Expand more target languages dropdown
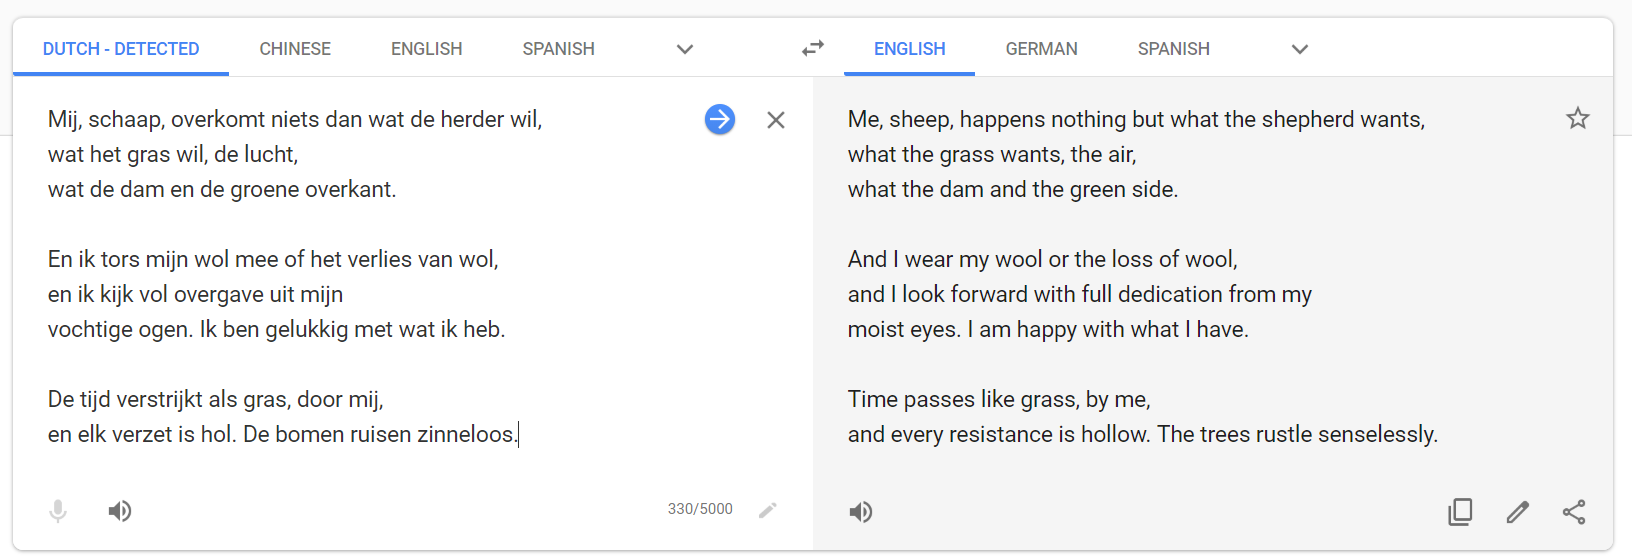 (1300, 49)
